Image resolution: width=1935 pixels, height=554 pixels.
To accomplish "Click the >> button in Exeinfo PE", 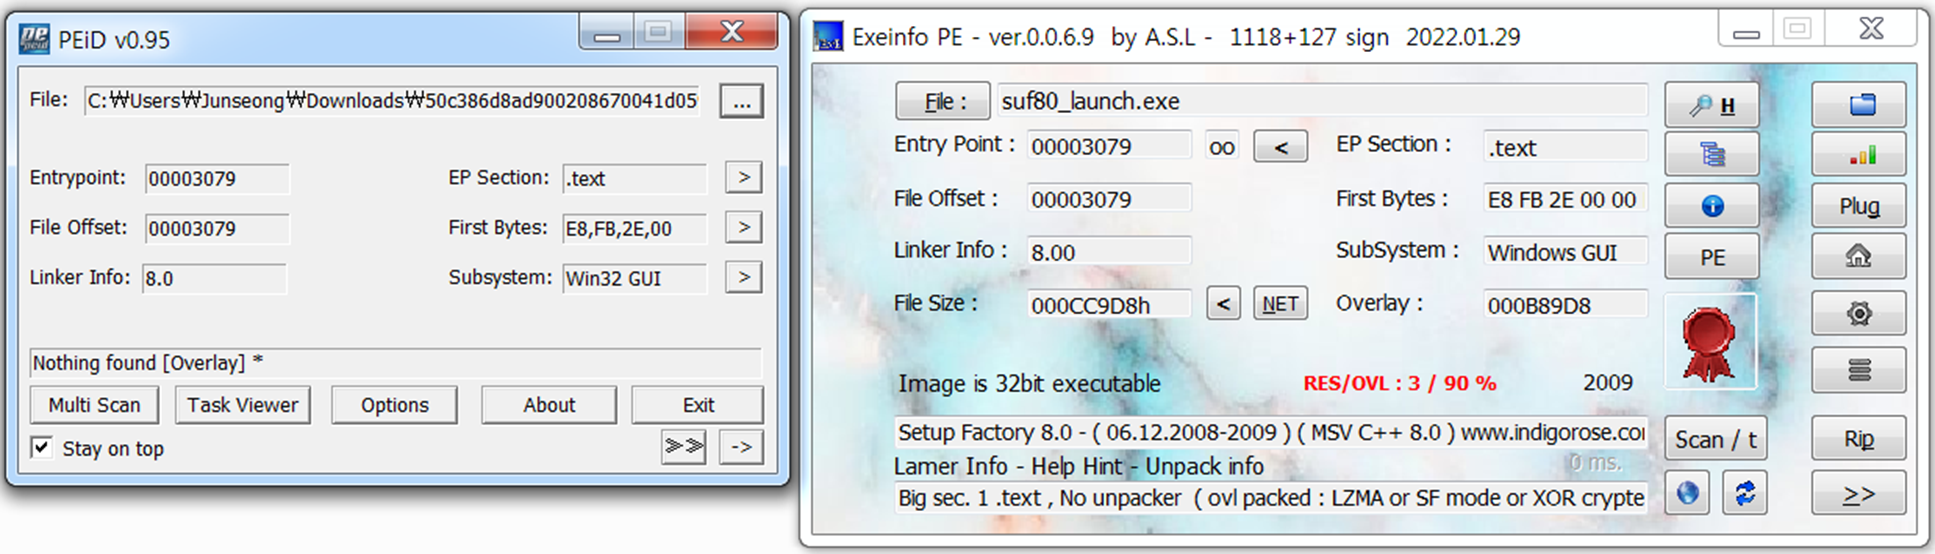I will click(1859, 494).
